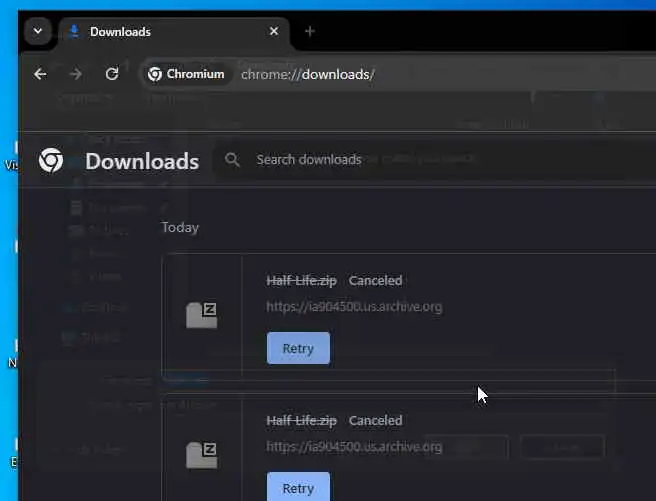Retry the second Half-Life.zip download

(298, 487)
